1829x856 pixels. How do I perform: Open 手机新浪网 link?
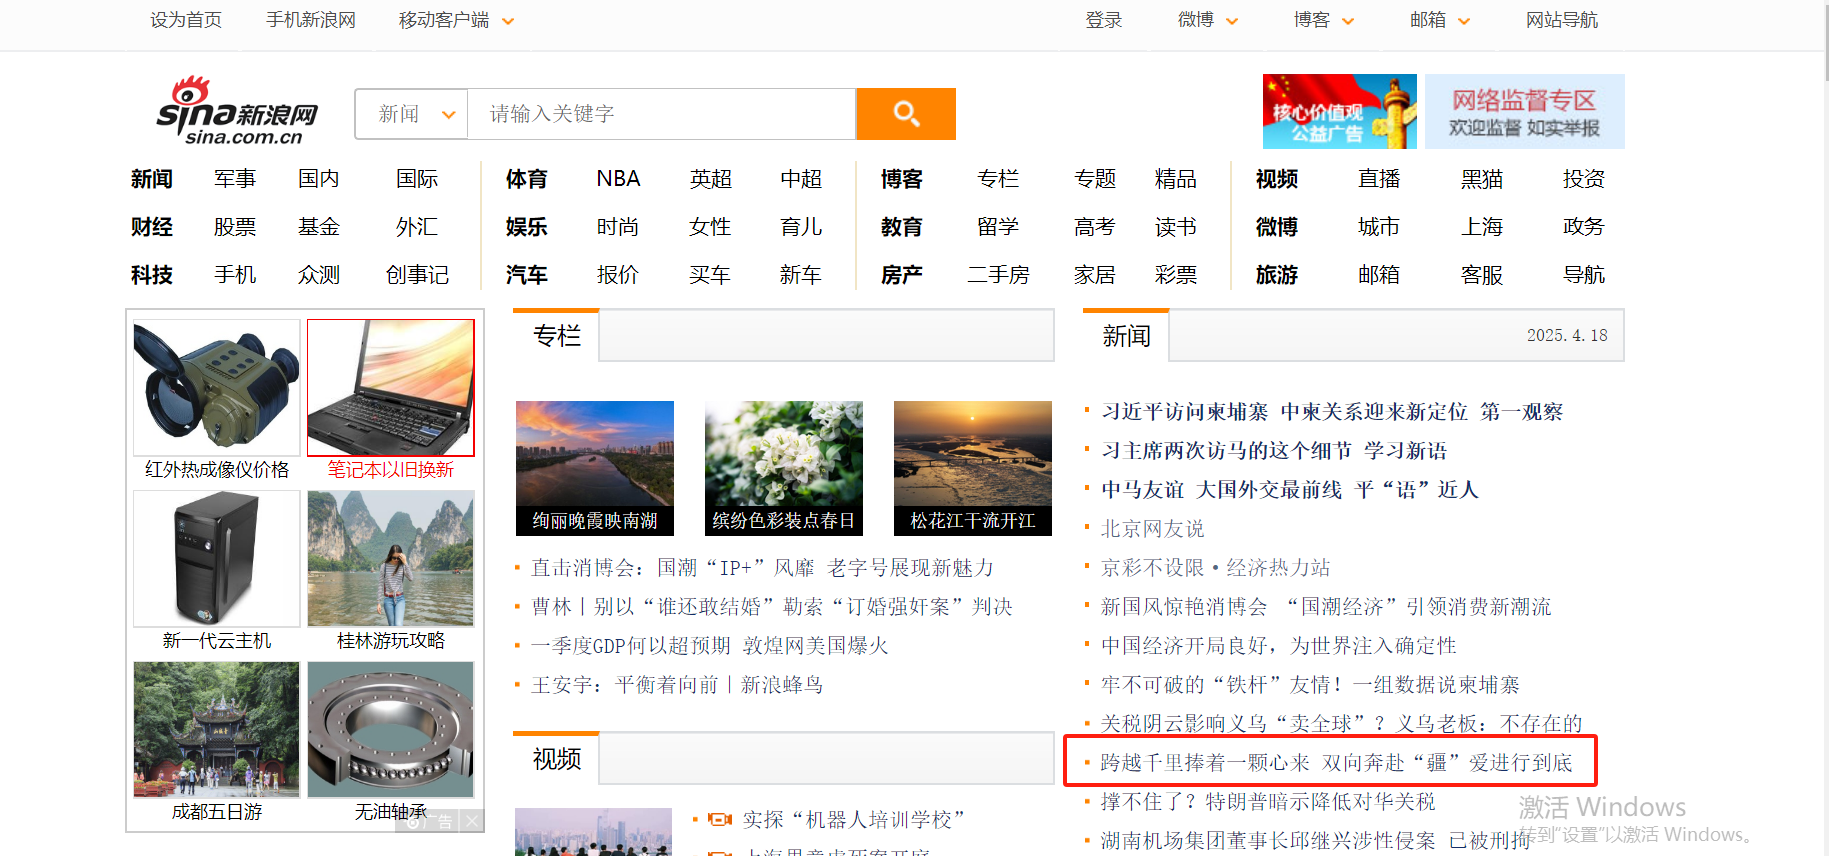tap(311, 20)
